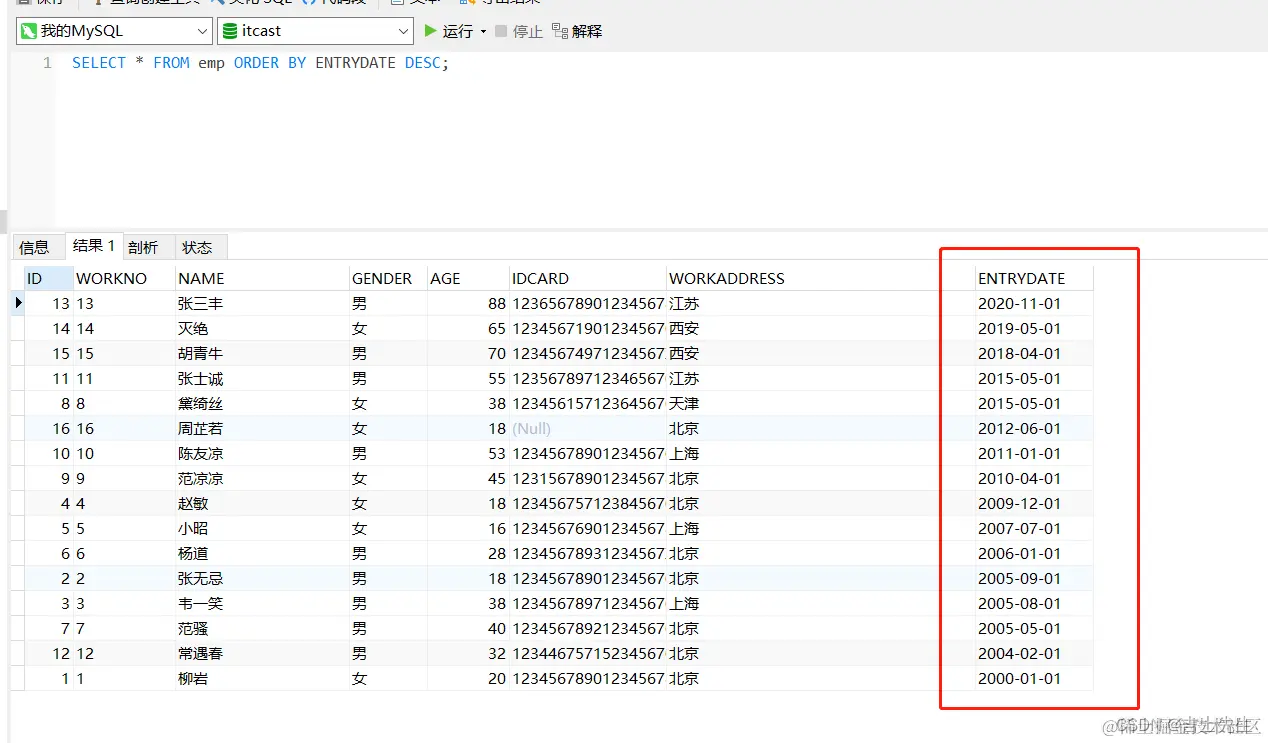The height and width of the screenshot is (743, 1268).
Task: Select the name cell 柳岩
Action: tap(262, 678)
